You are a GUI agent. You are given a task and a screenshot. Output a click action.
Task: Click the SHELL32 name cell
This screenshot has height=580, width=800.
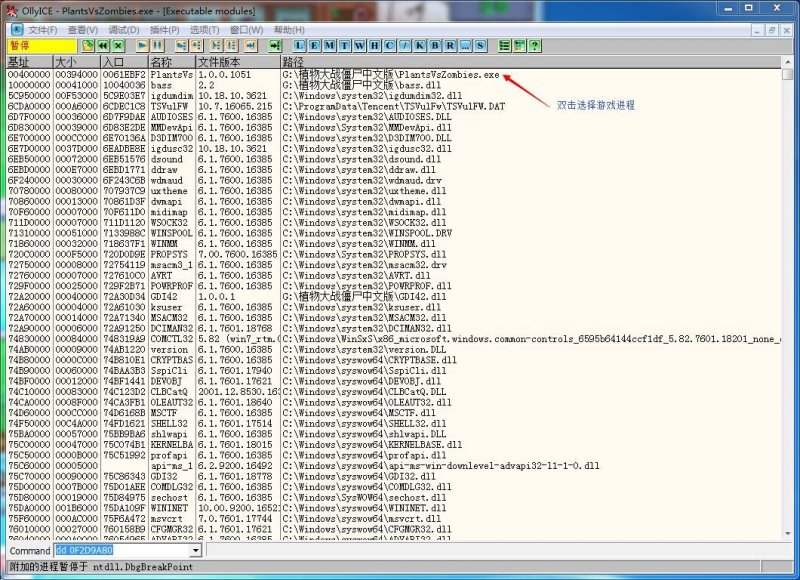point(169,423)
